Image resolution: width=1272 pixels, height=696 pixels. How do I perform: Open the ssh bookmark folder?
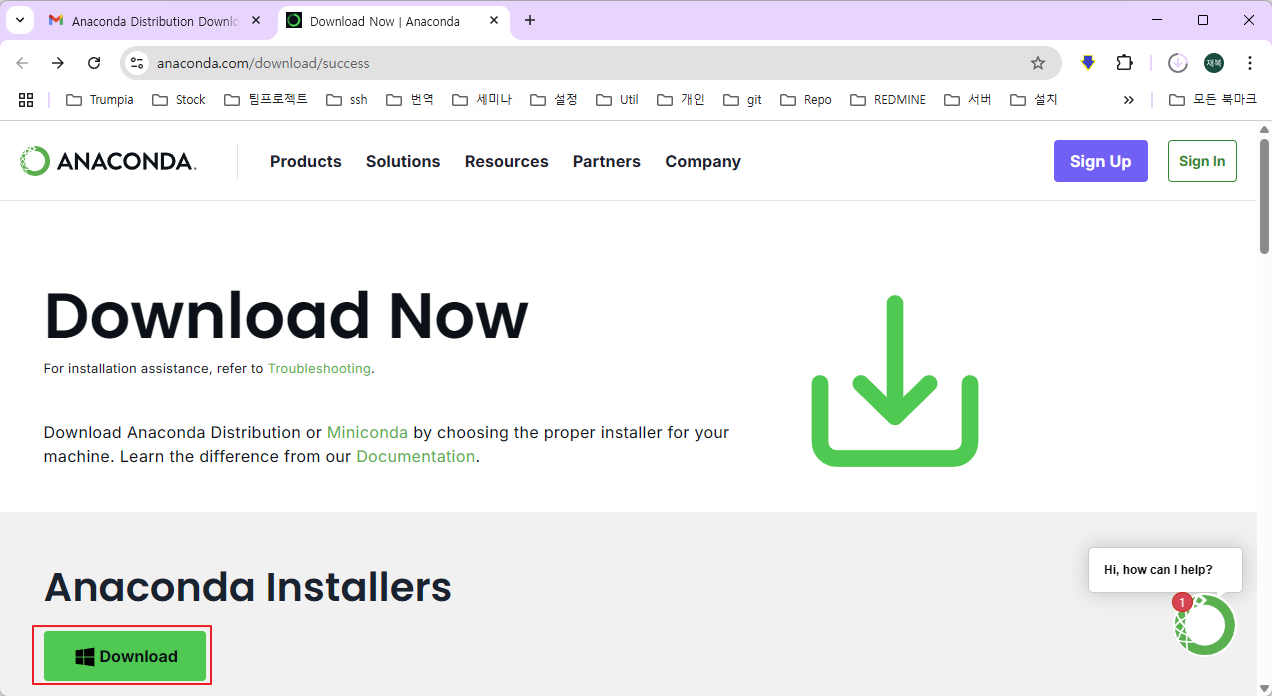coord(347,99)
